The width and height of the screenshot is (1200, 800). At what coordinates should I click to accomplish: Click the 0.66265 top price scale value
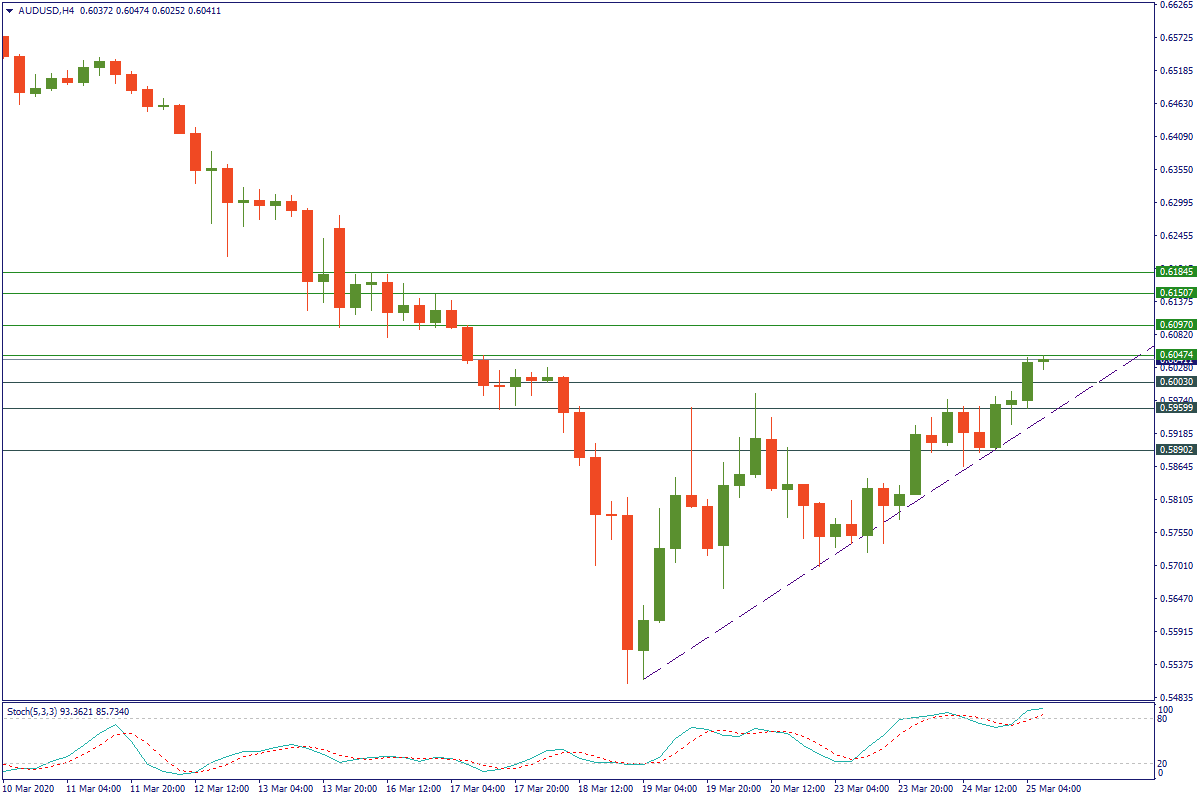pyautogui.click(x=1176, y=5)
